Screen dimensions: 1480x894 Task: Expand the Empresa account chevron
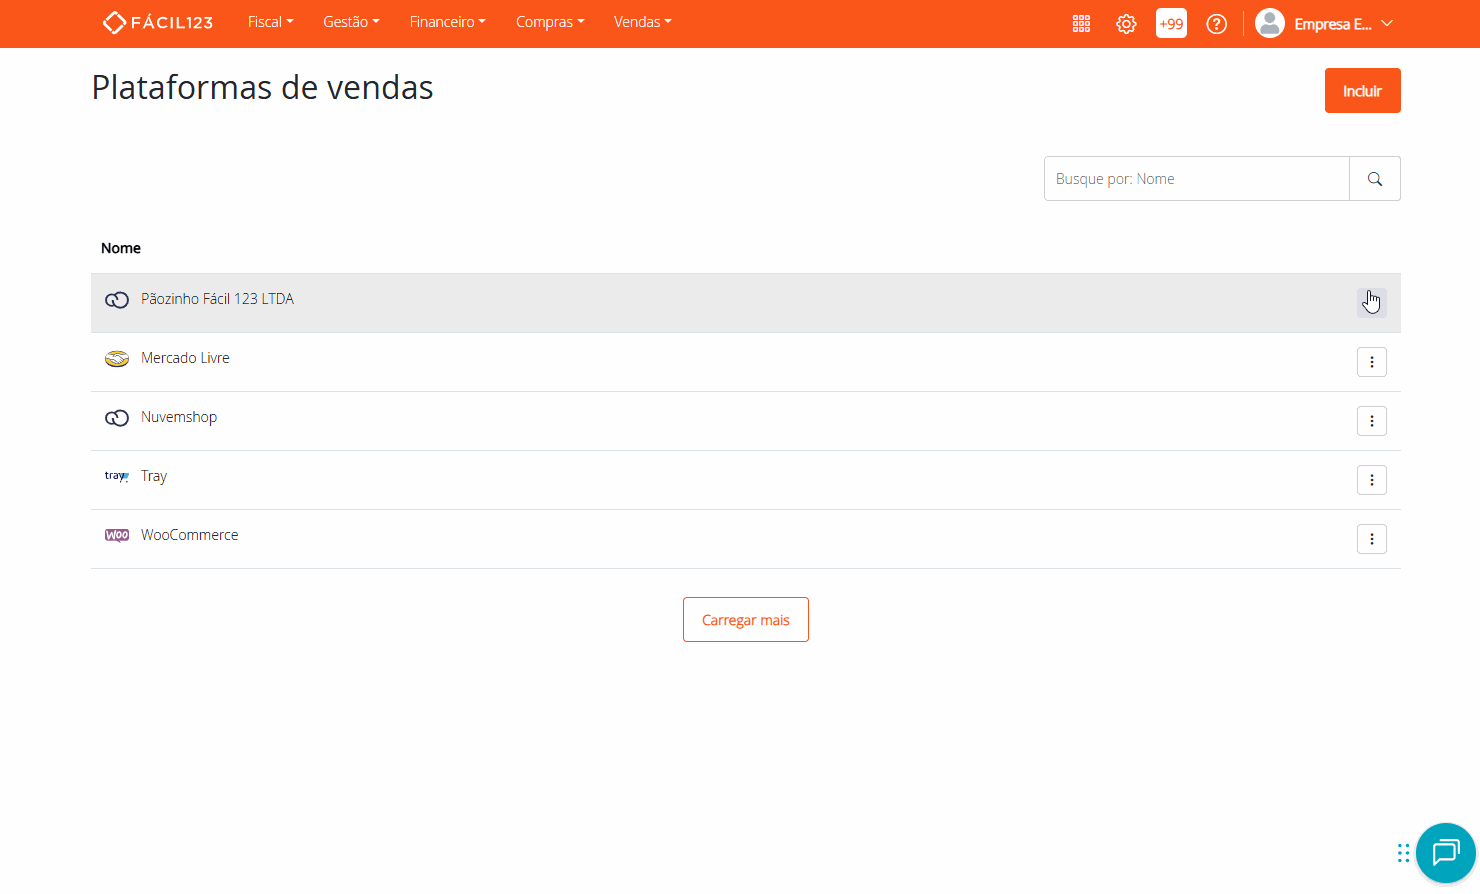1388,23
